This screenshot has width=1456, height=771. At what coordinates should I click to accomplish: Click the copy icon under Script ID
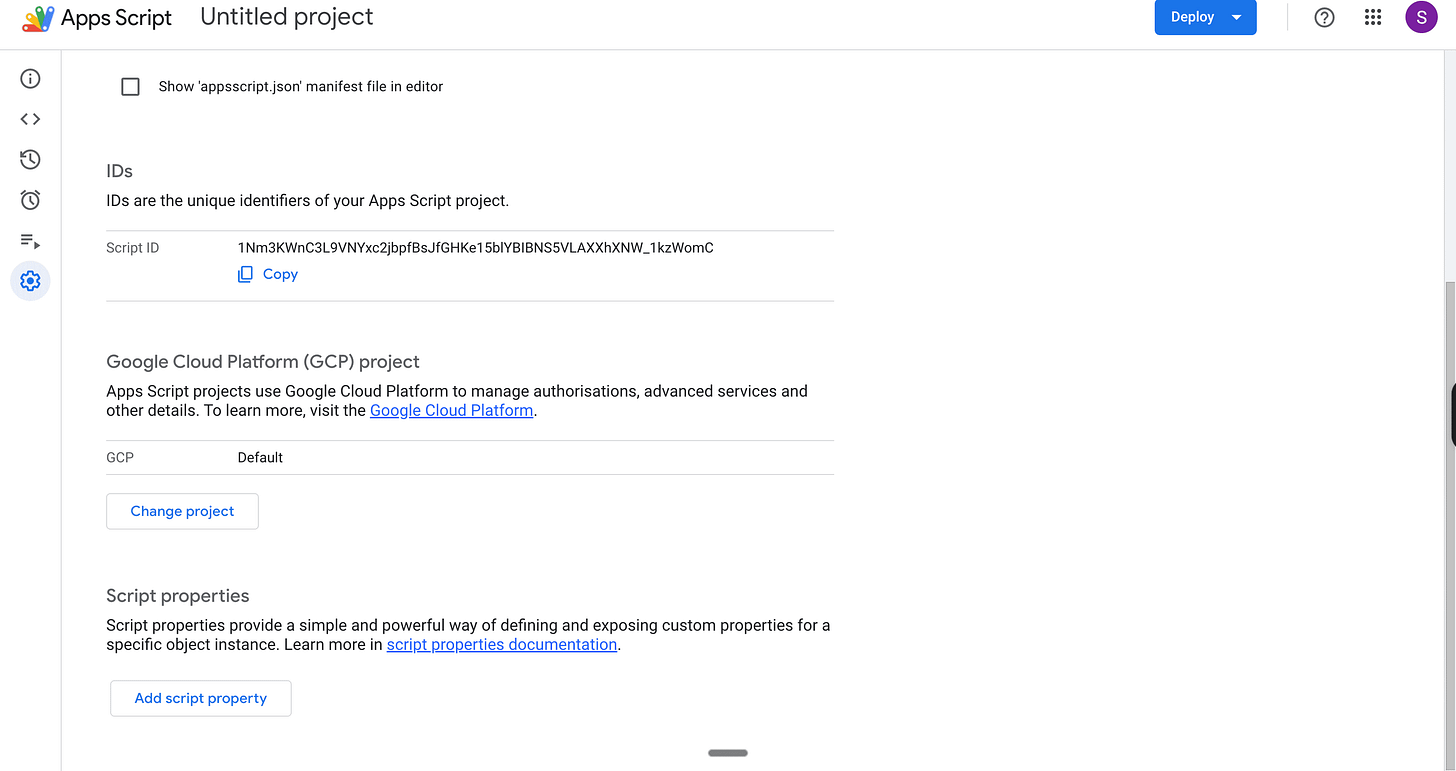245,274
